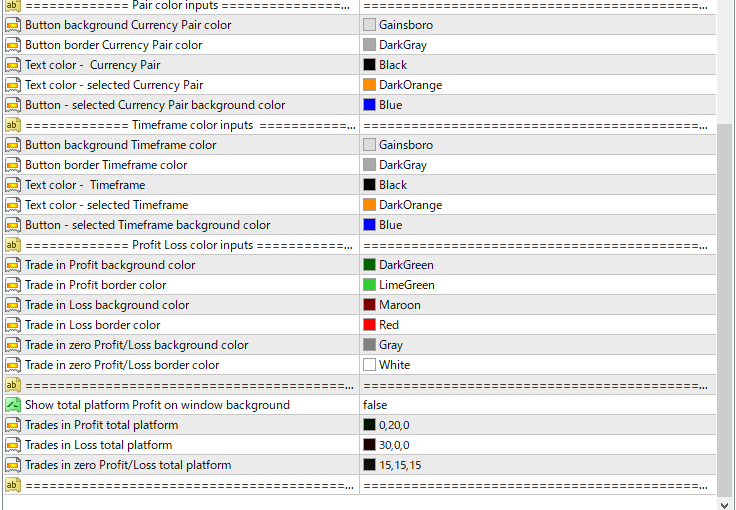Pick the DarkGreen swatch for Profit background
The image size is (736, 510).
click(369, 265)
